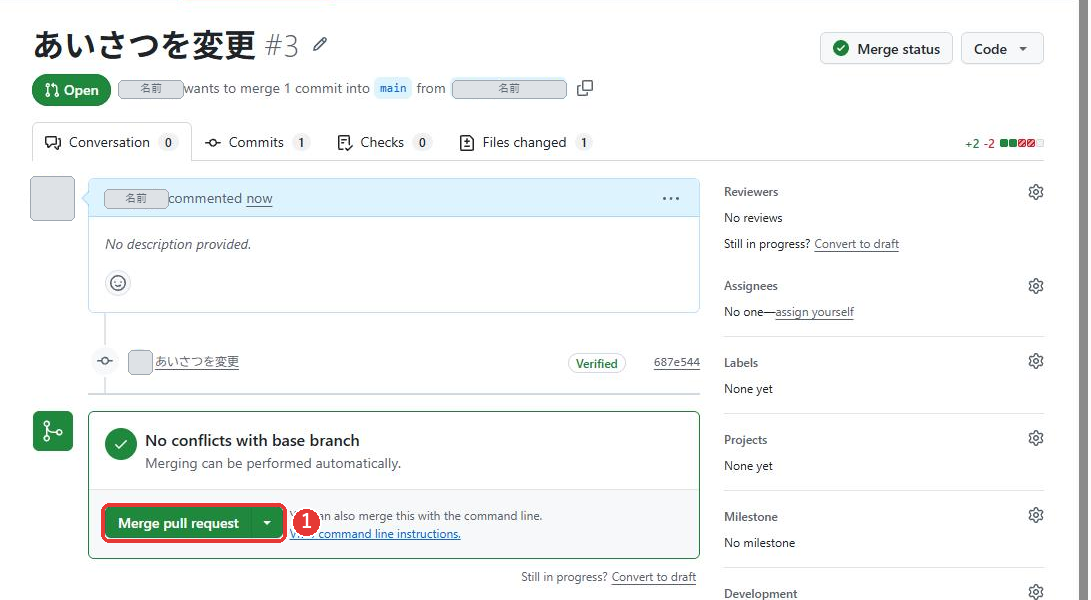Click the +2 -2 diffstat indicator
Viewport: 1091px width, 600px height.
[x=1004, y=143]
